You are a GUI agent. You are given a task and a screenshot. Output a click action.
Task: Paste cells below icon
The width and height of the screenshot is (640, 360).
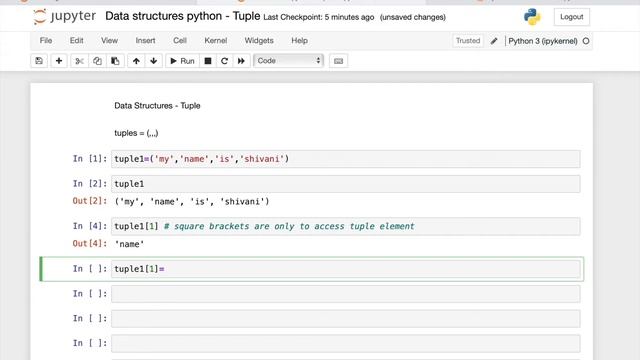(115, 61)
